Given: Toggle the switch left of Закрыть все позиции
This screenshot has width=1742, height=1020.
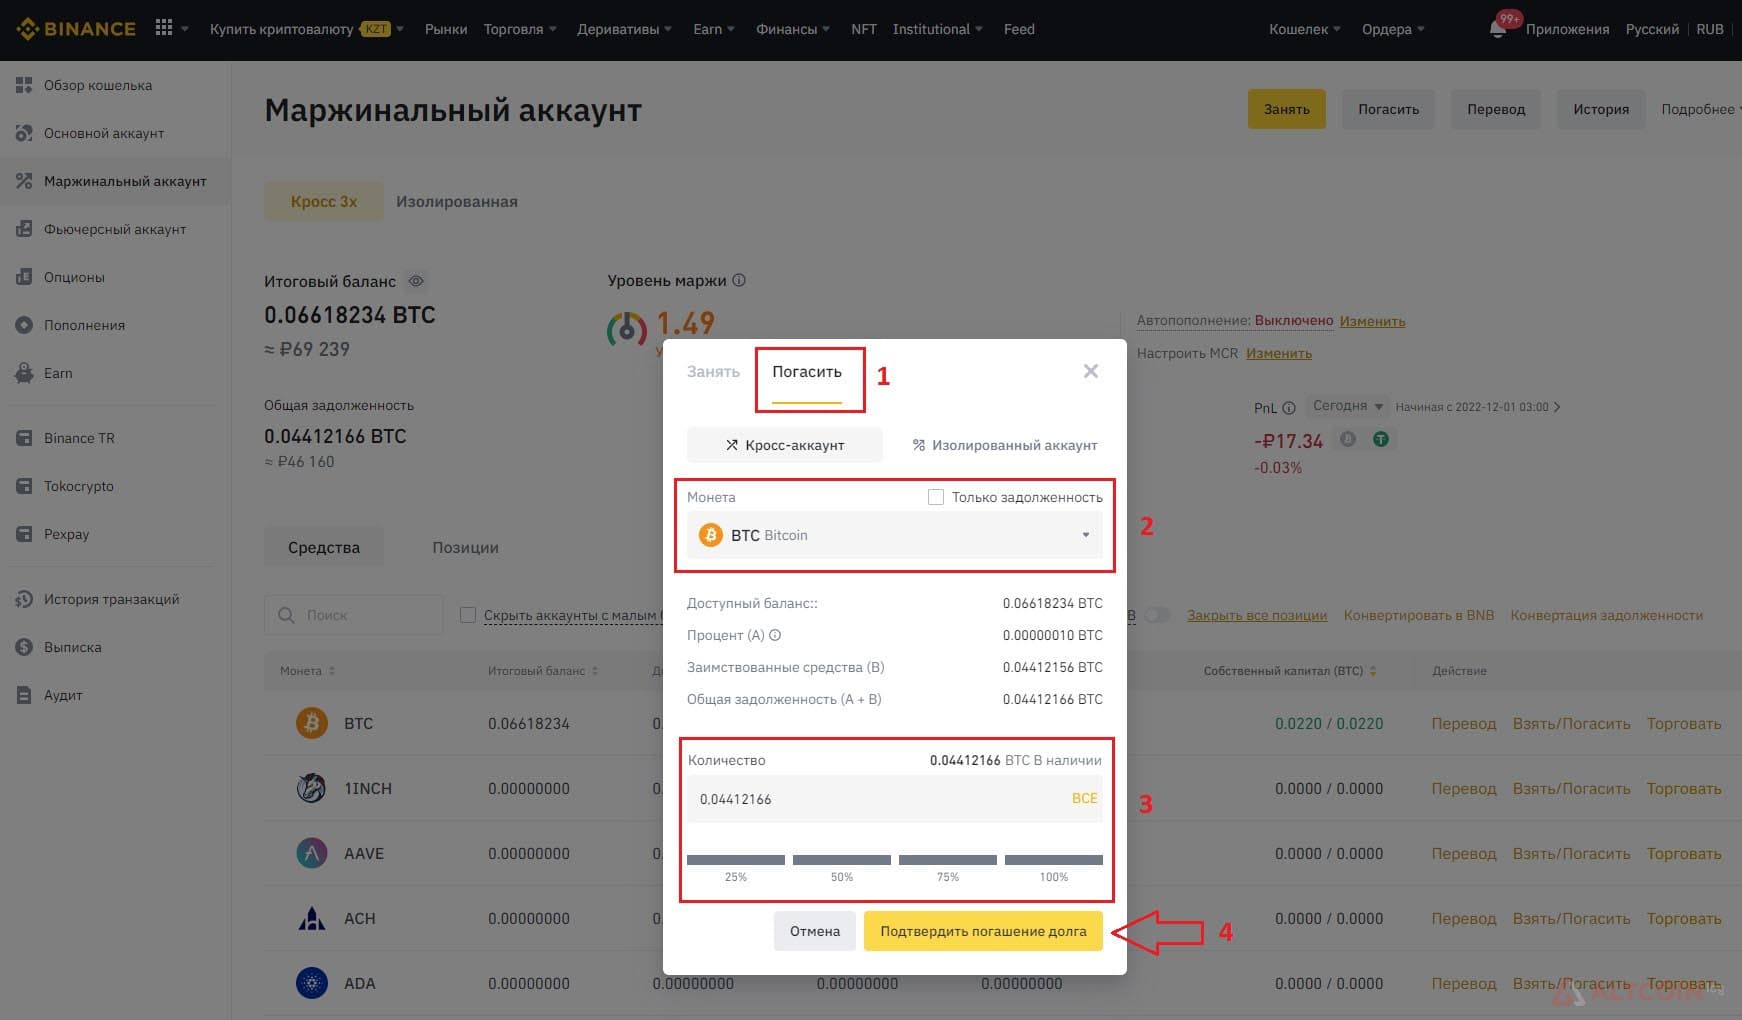Looking at the screenshot, I should coord(1157,615).
